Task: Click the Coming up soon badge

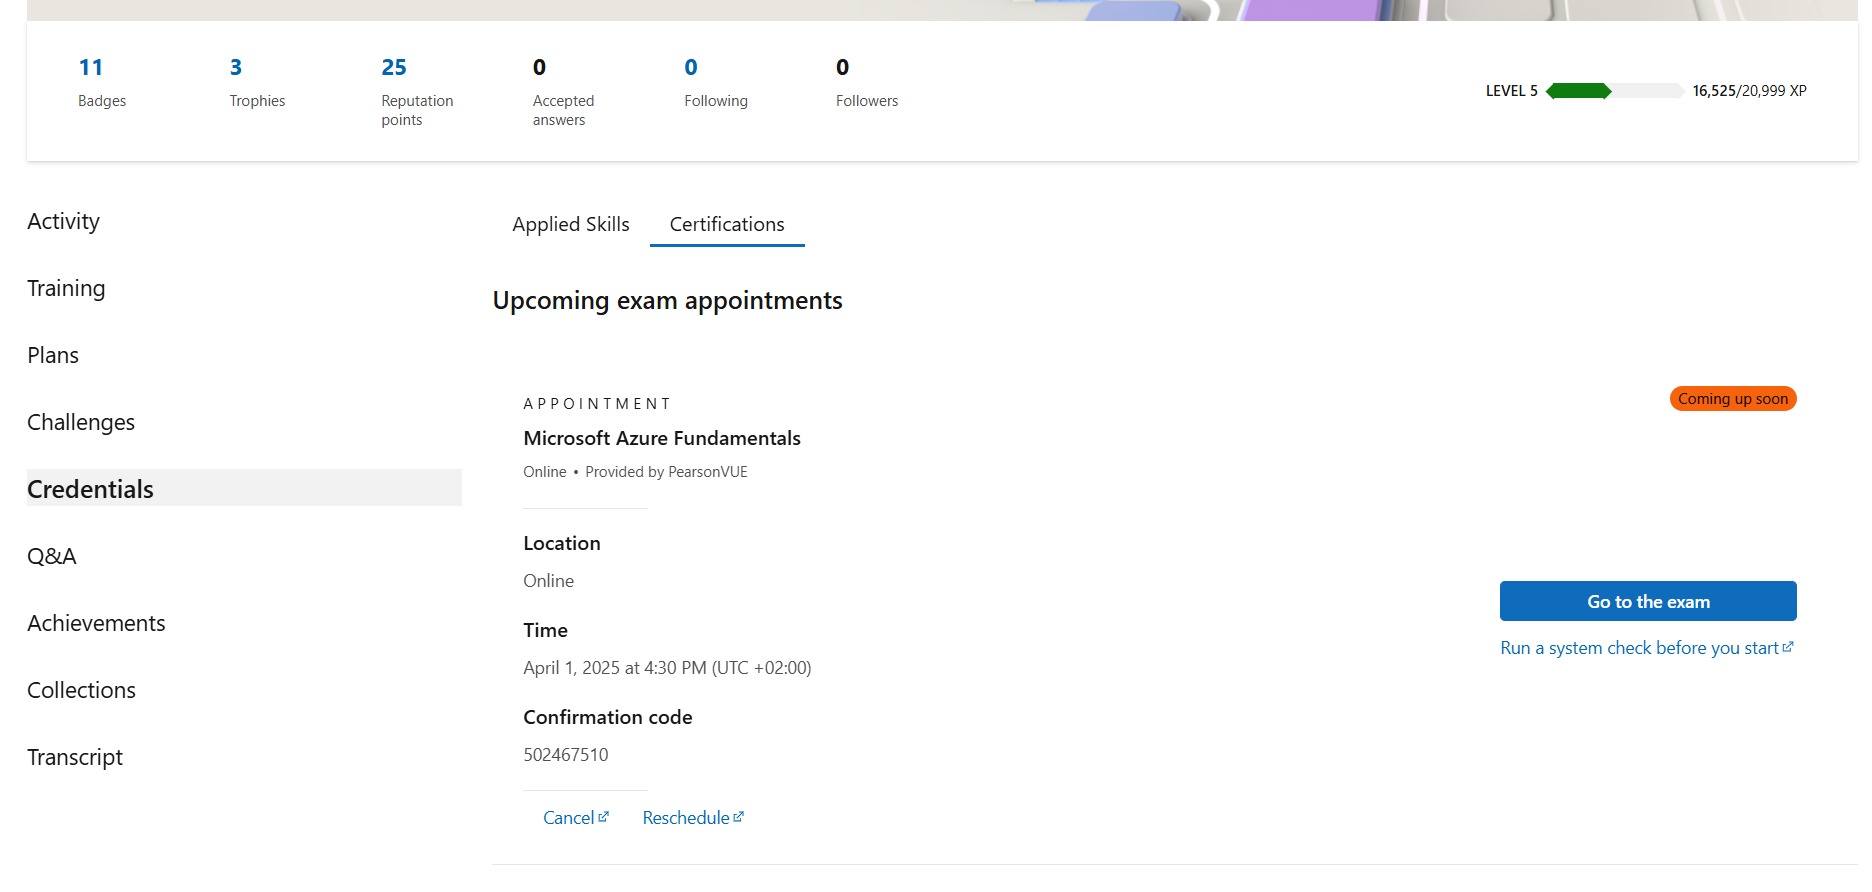Action: [x=1733, y=399]
